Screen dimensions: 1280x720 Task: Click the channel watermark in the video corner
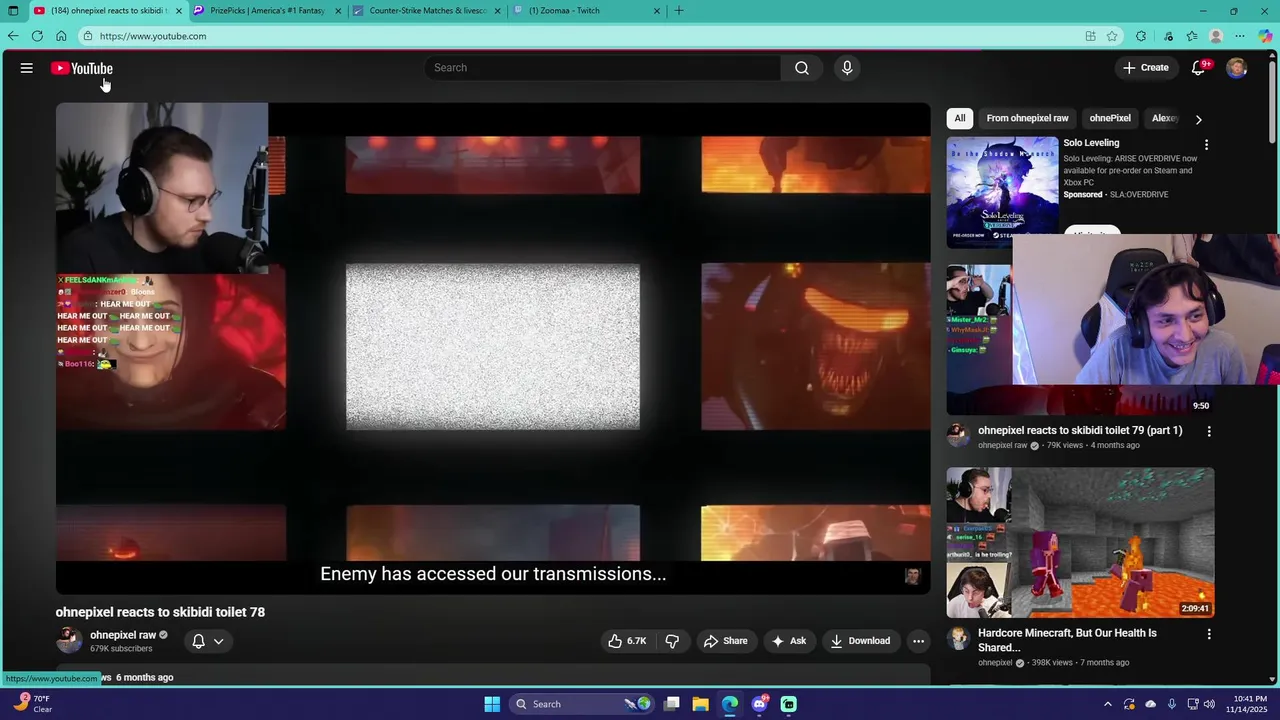[912, 576]
